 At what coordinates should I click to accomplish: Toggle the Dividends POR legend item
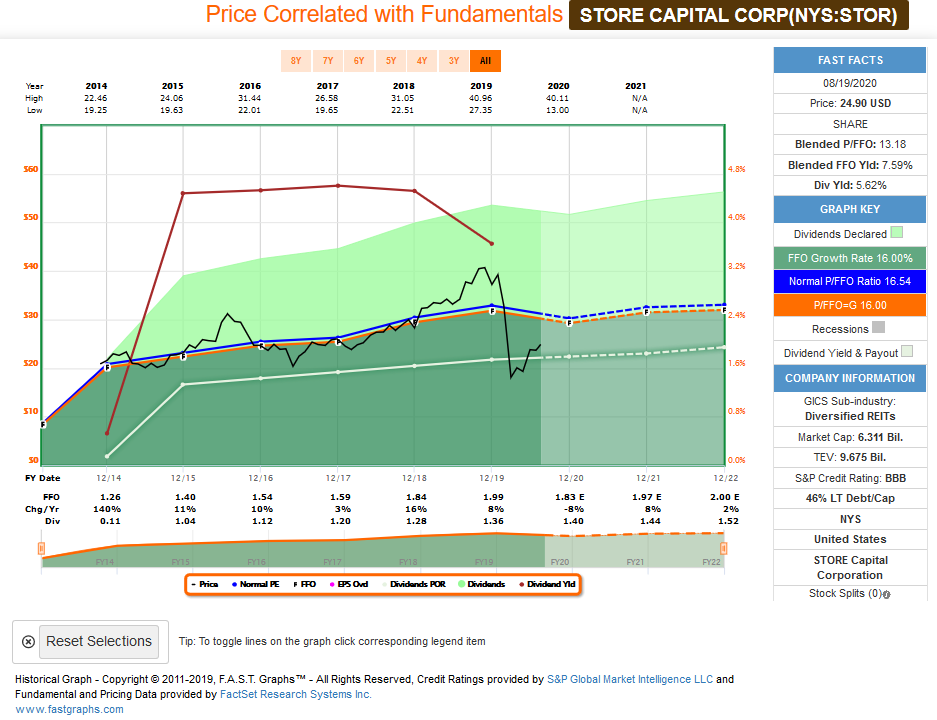coord(414,584)
